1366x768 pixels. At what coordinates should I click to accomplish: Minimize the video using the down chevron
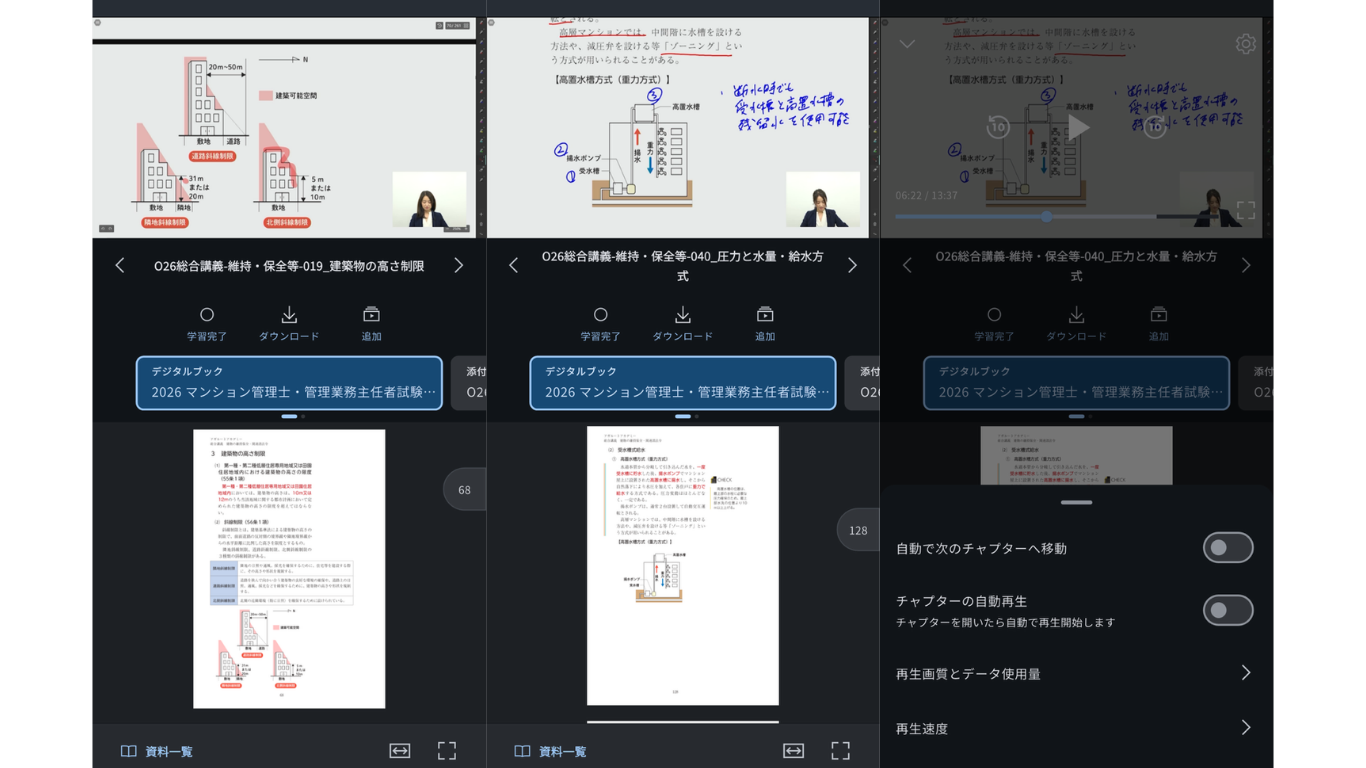(907, 44)
